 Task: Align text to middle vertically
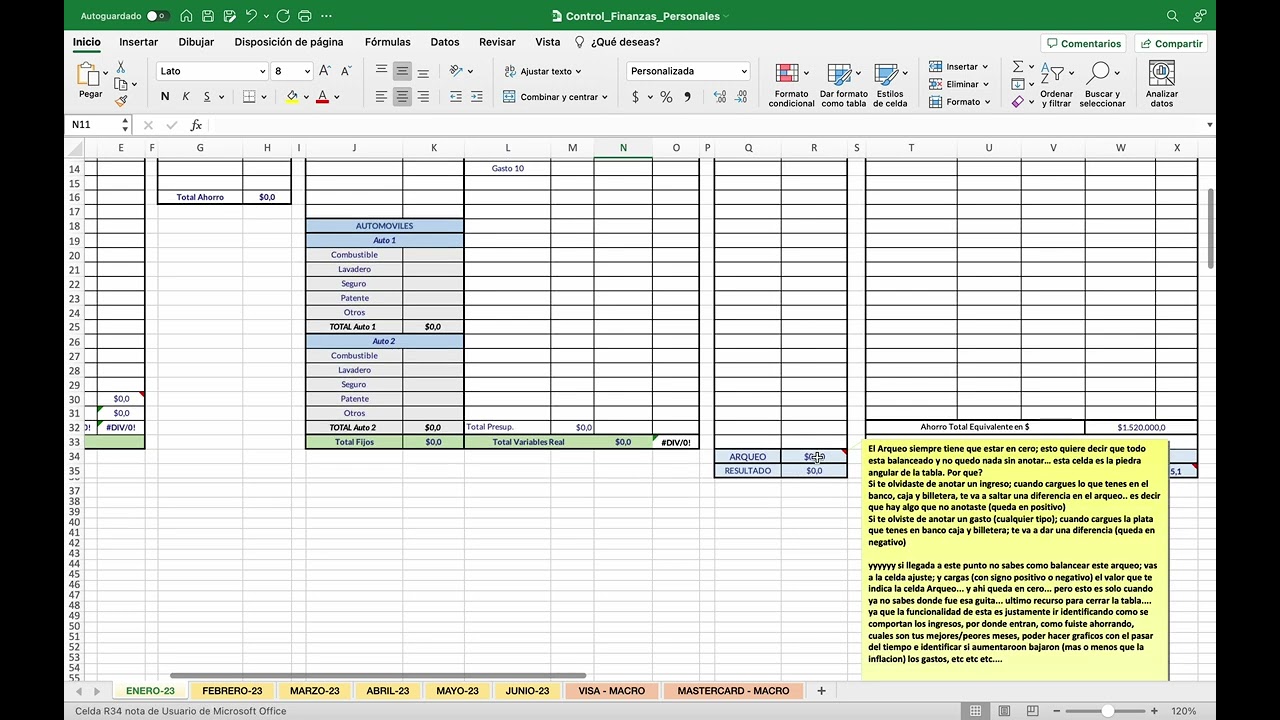click(x=402, y=71)
